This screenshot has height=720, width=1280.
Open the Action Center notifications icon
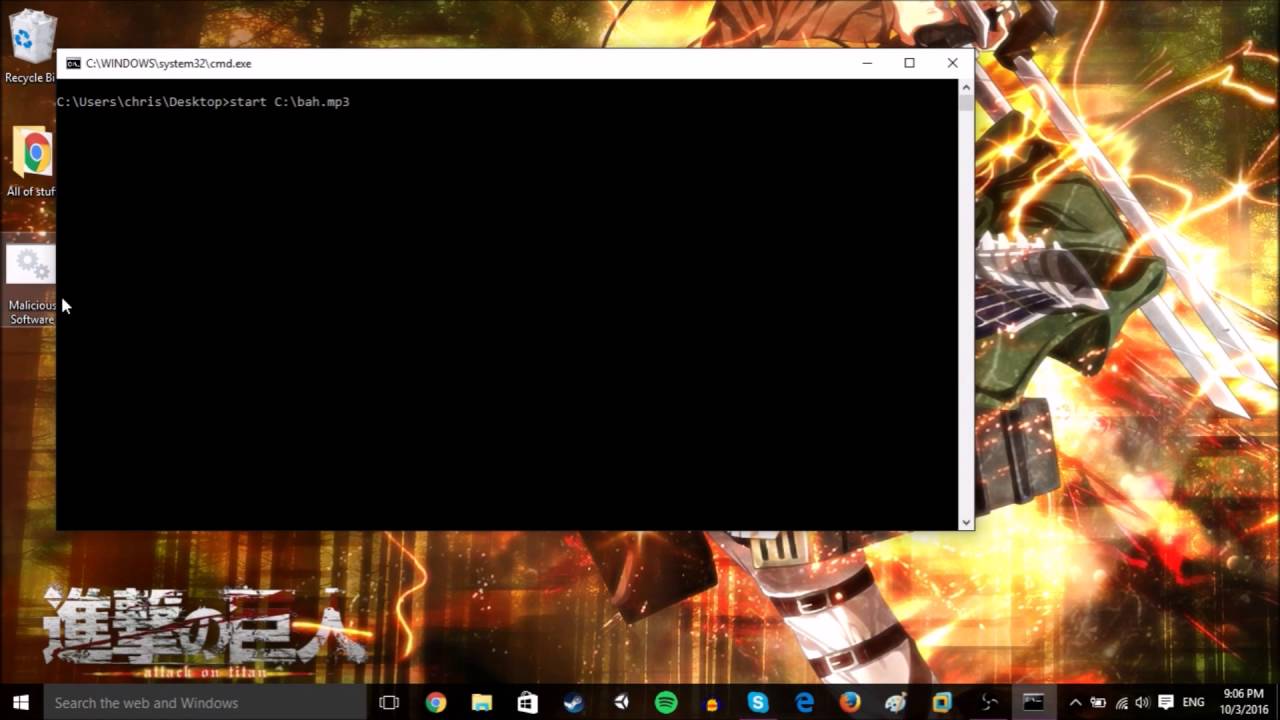pyautogui.click(x=1165, y=702)
